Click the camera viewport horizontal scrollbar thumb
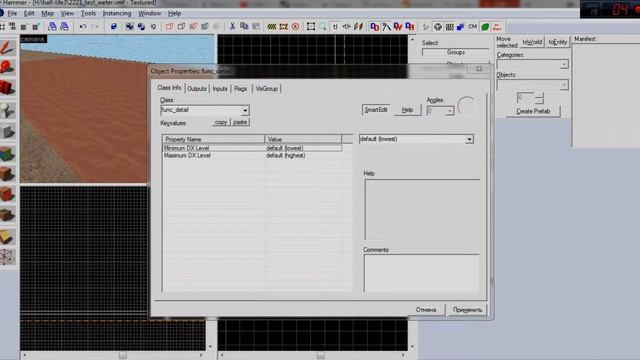Viewport: 640px width, 360px height. coord(122,356)
